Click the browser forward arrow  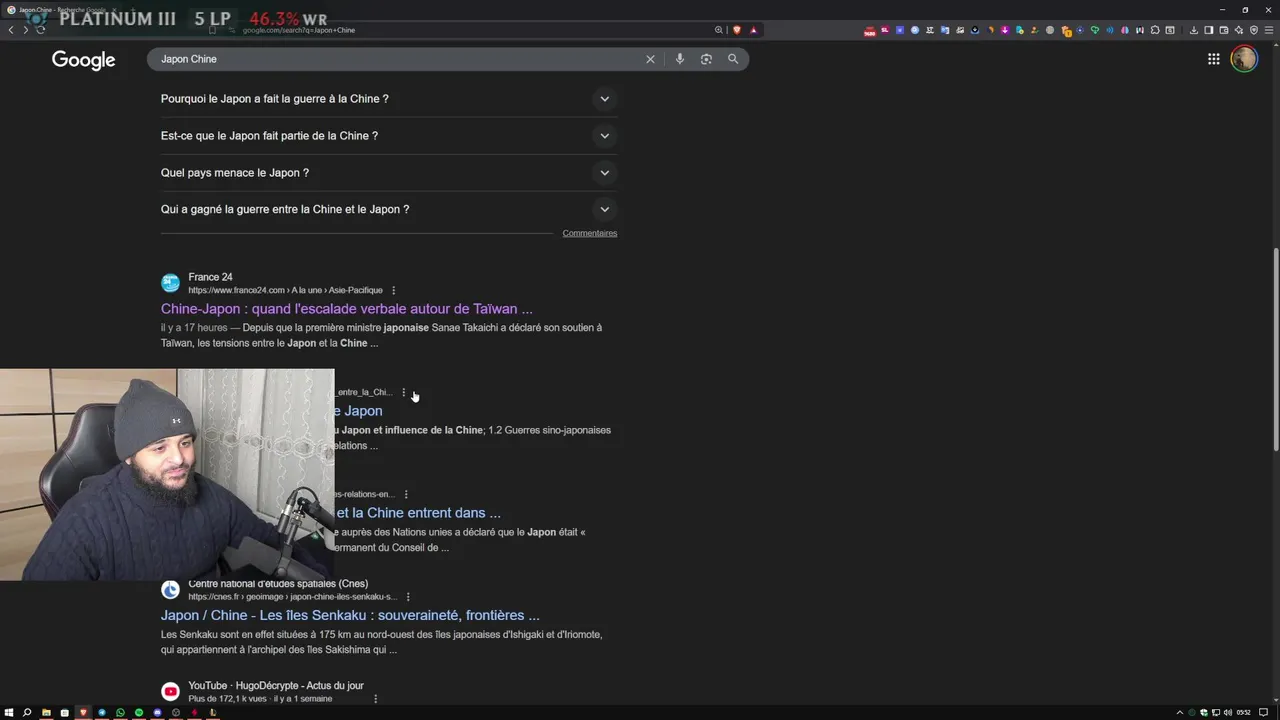point(25,30)
